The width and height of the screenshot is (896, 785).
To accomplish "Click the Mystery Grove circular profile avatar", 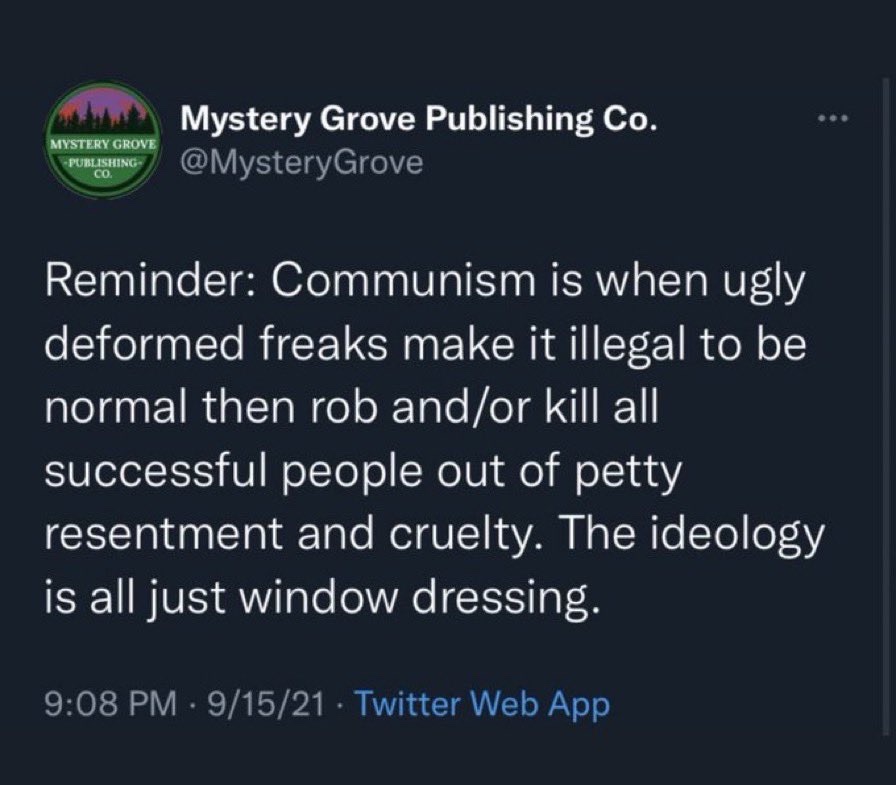I will (103, 140).
